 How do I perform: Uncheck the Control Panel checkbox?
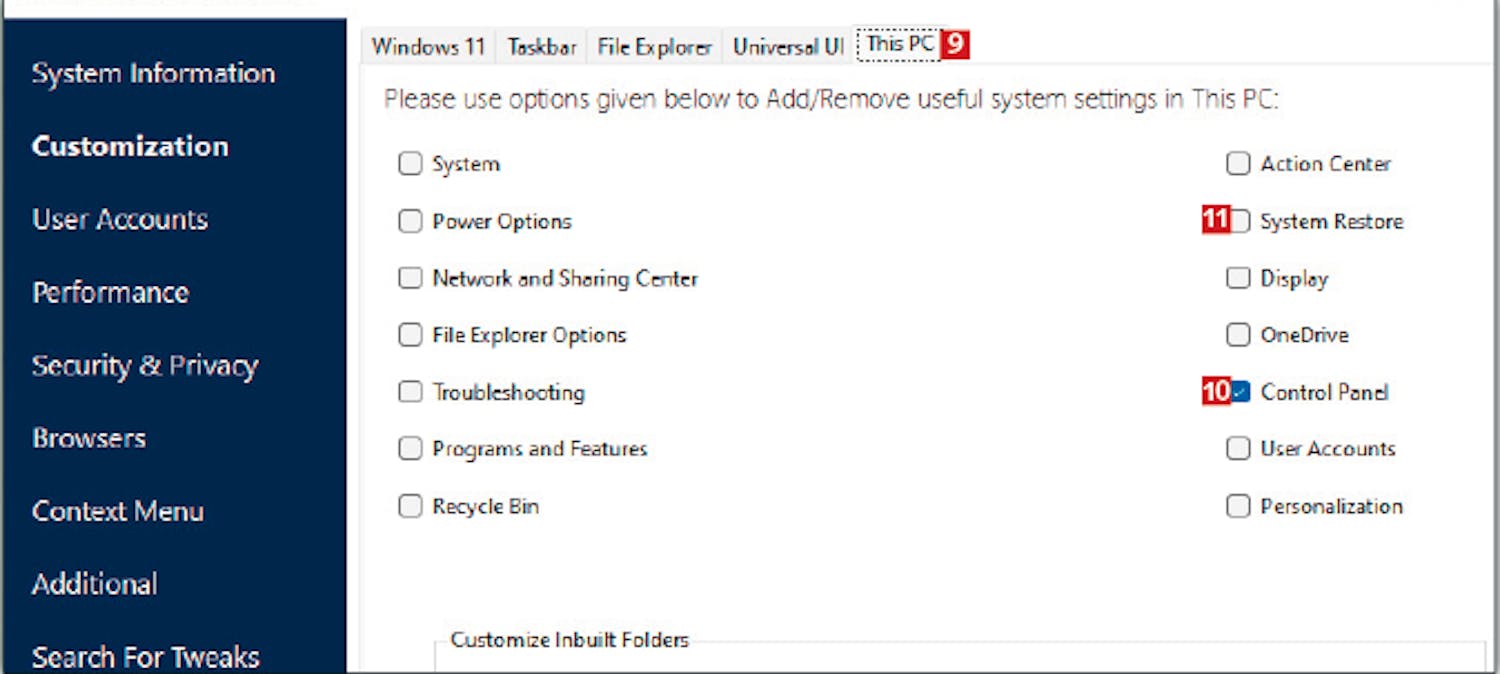tap(1240, 392)
